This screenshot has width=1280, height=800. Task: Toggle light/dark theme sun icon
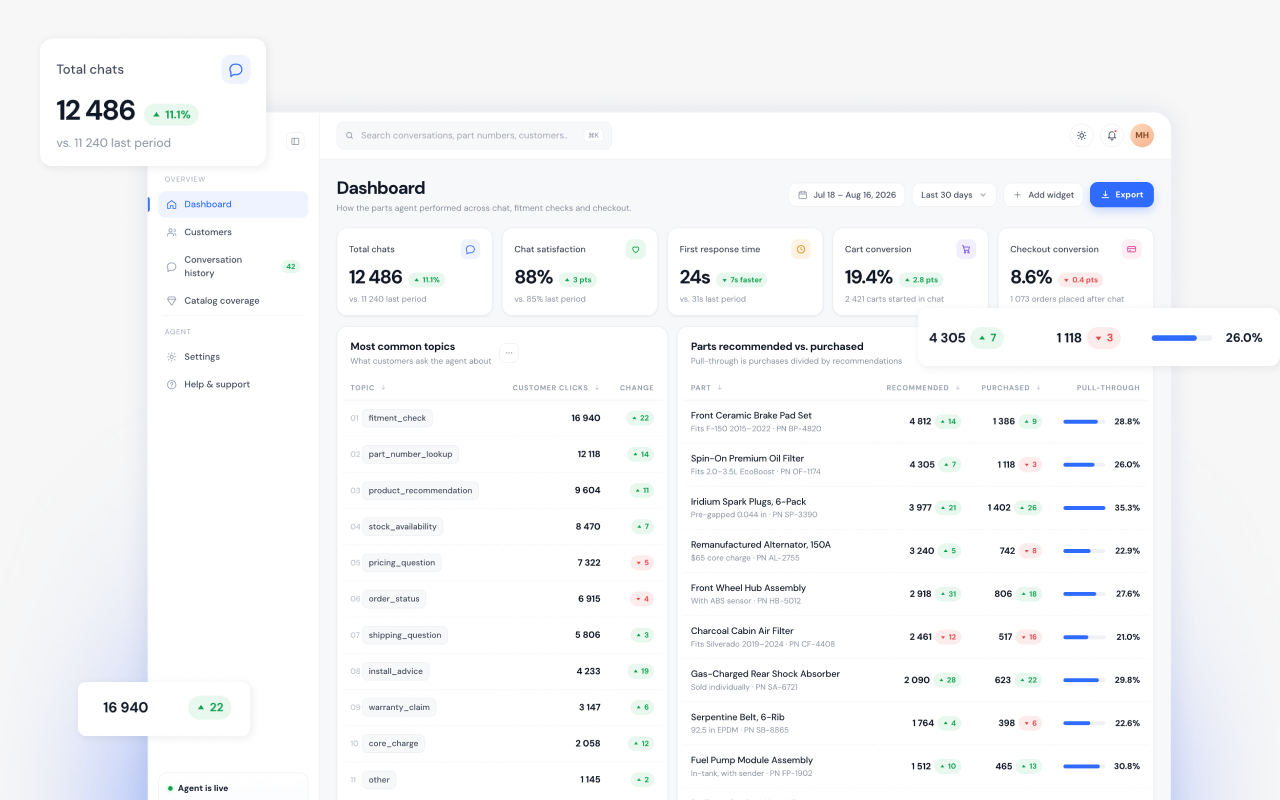1081,135
